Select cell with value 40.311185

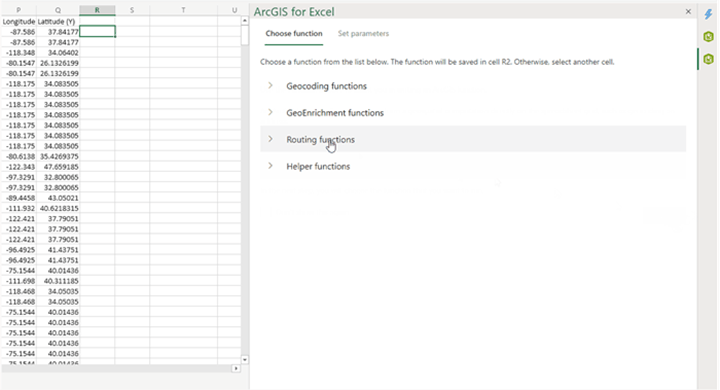click(58, 281)
